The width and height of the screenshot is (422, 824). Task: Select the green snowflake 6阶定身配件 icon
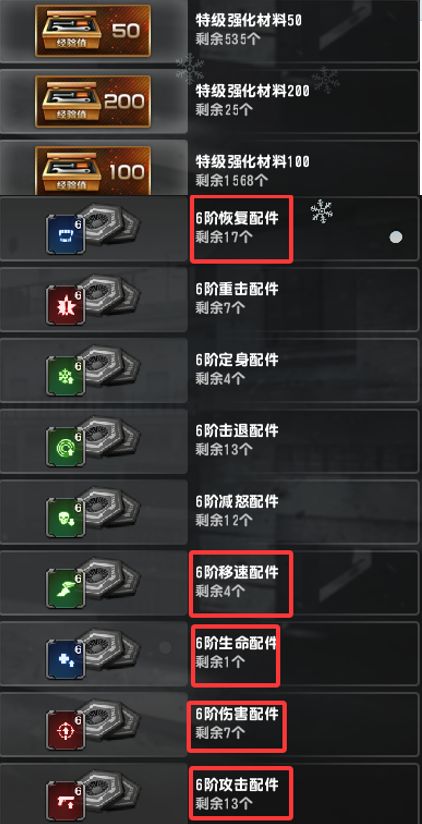point(66,377)
